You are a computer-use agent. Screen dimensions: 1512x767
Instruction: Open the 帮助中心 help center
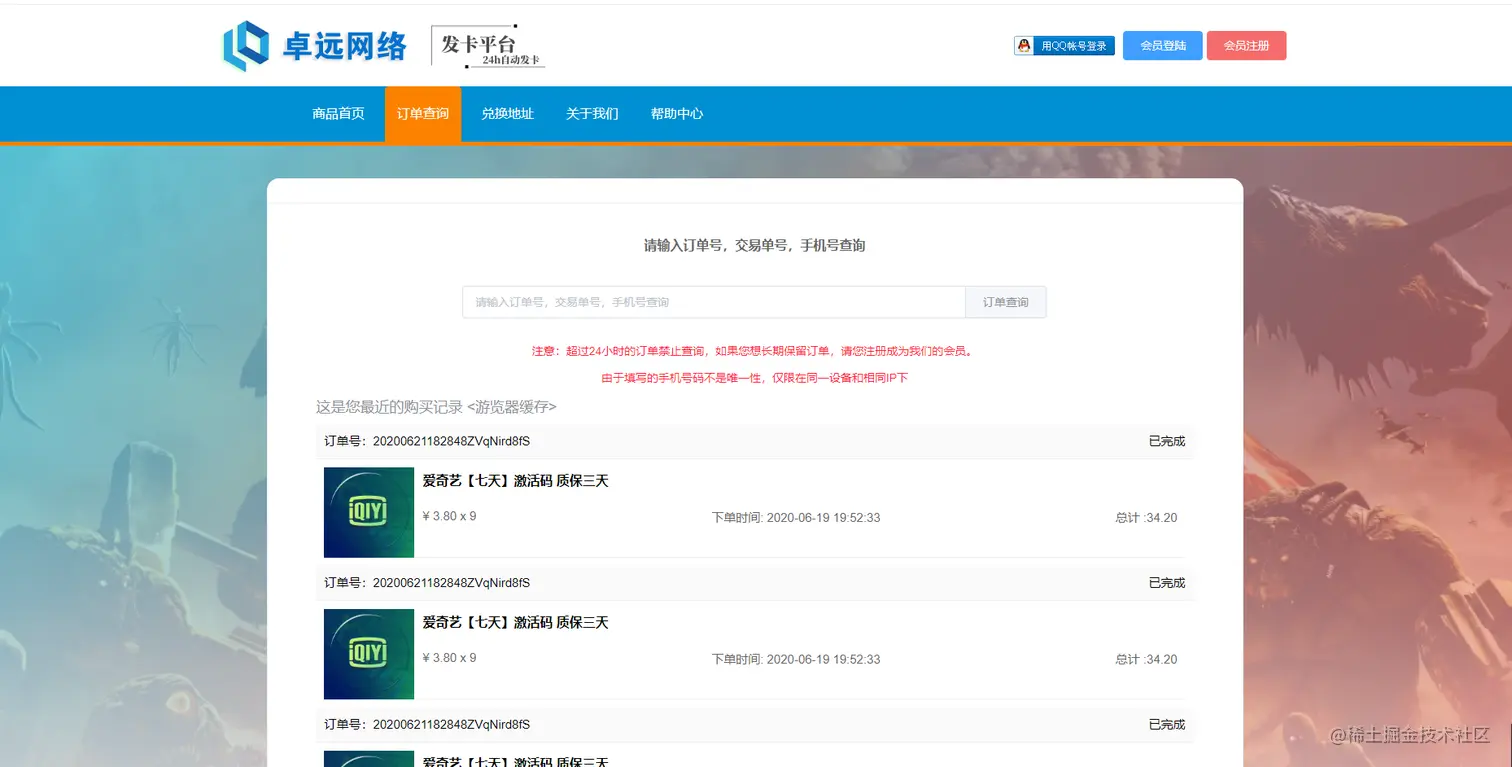tap(677, 114)
